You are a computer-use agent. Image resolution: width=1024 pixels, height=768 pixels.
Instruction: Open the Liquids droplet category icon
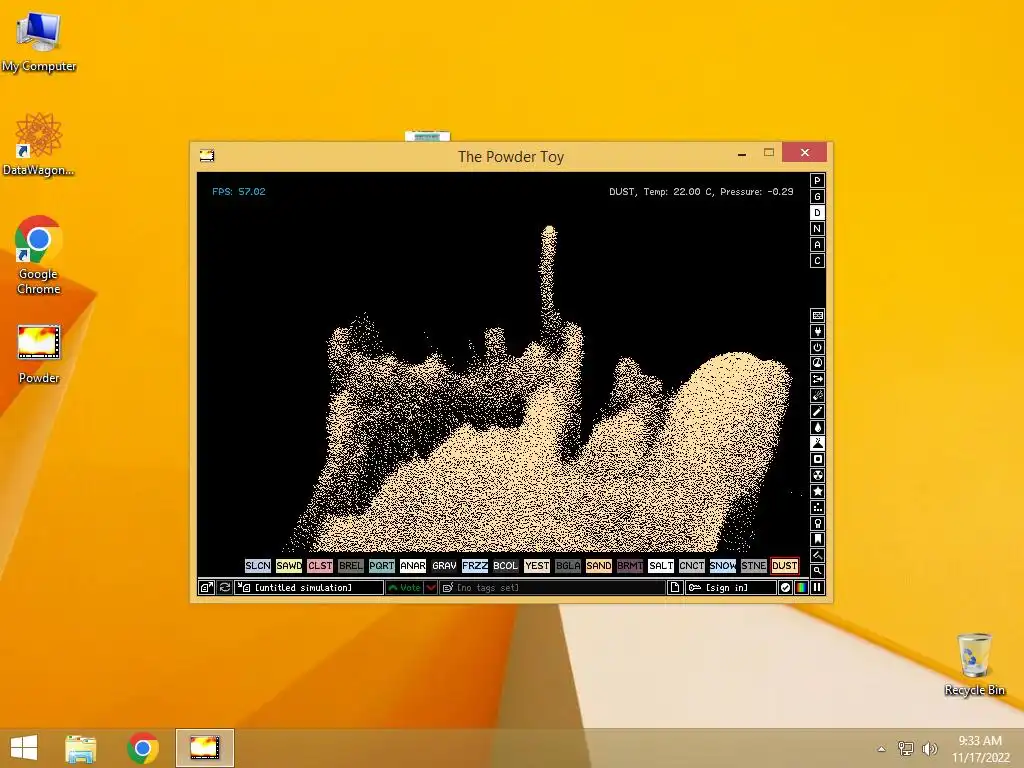point(817,427)
